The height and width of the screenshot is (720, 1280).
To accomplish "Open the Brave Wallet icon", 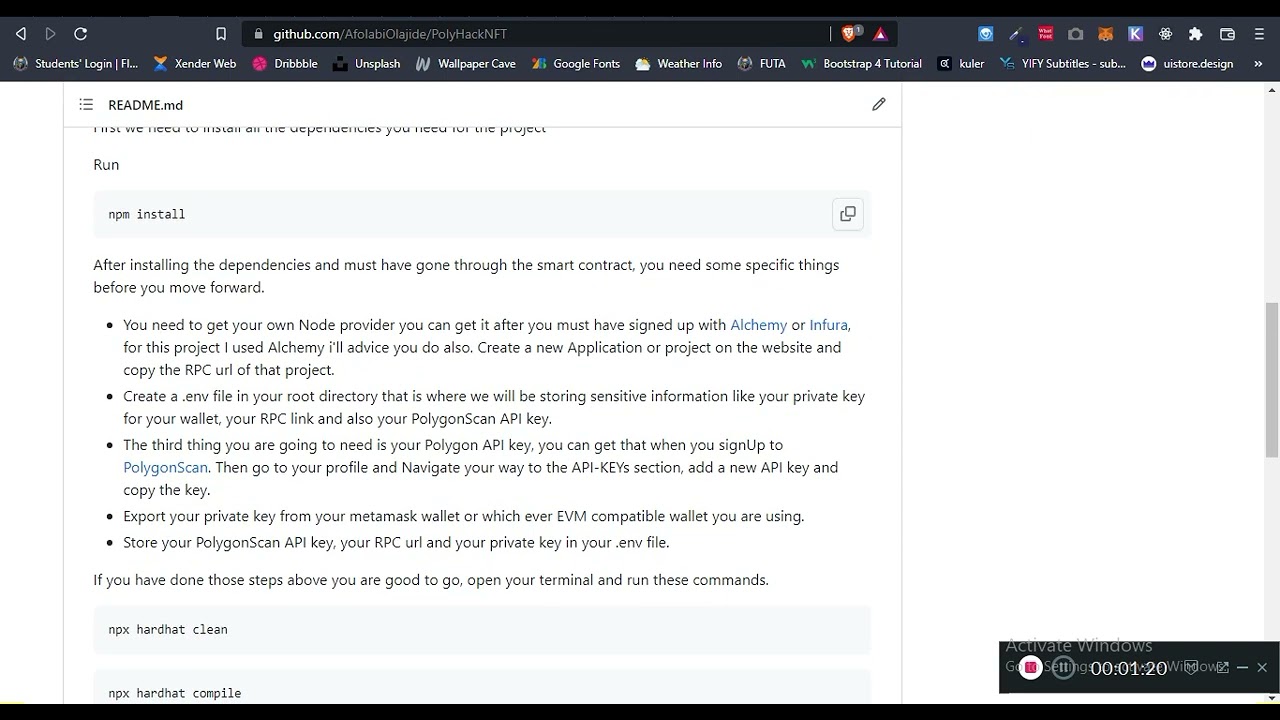I will pos(1228,33).
